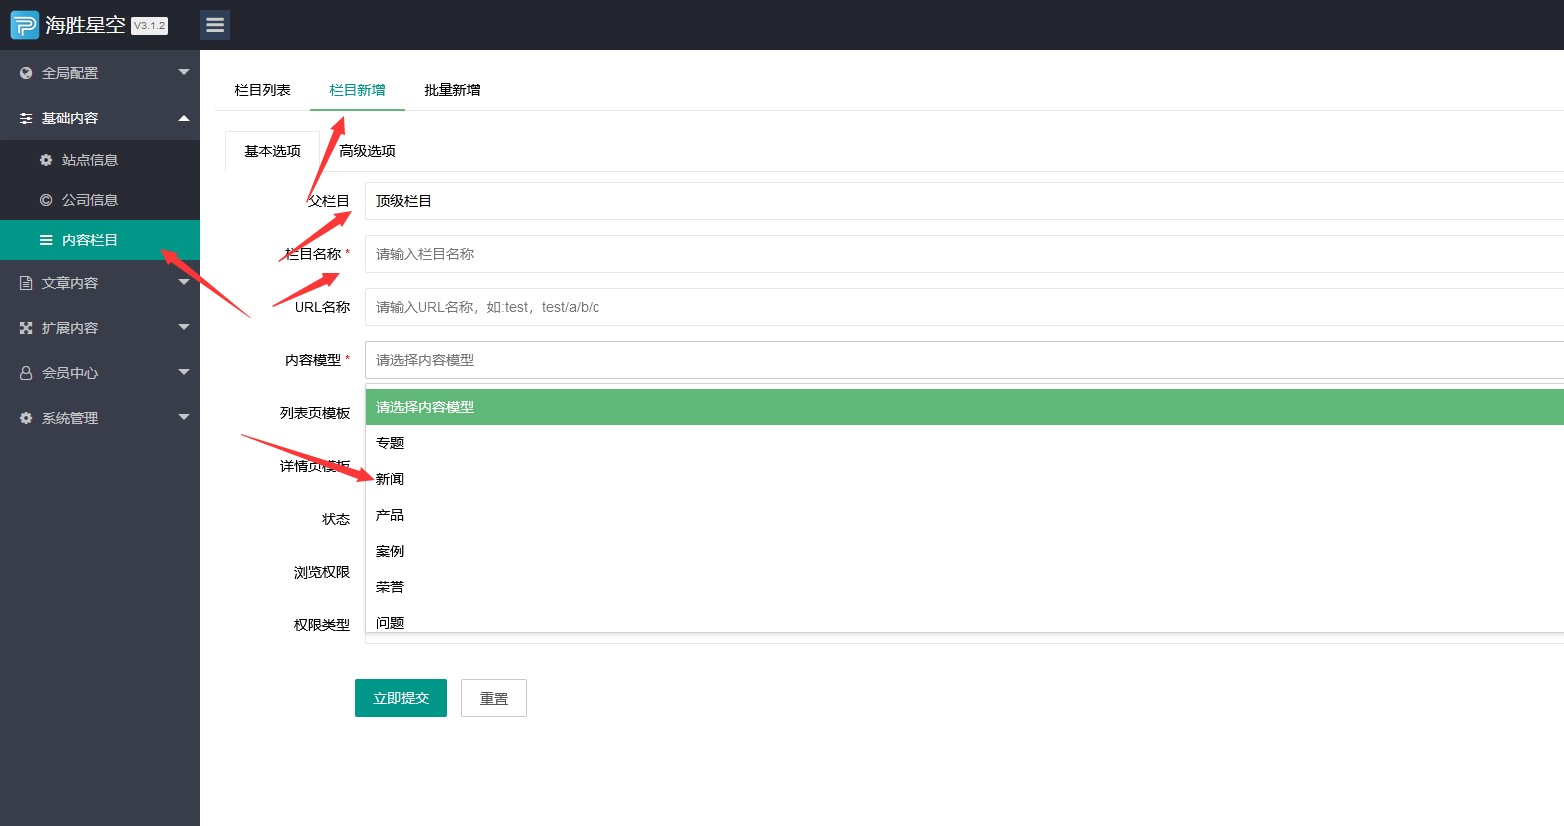This screenshot has height=826, width=1564.
Task: Select 产品 from the model list
Action: (x=964, y=515)
